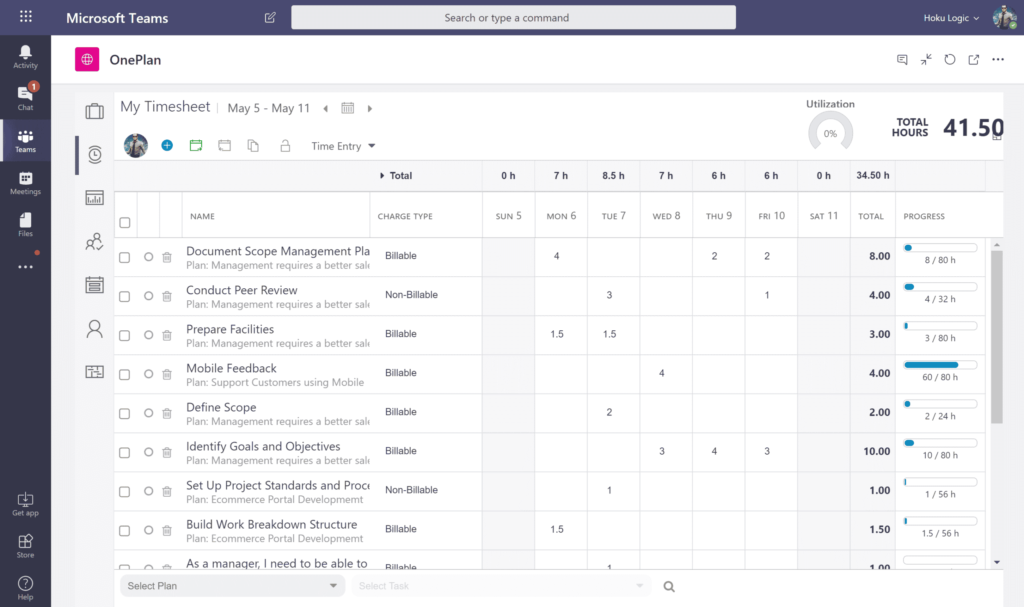Open the Teams Store
The width and height of the screenshot is (1024, 607).
[25, 546]
